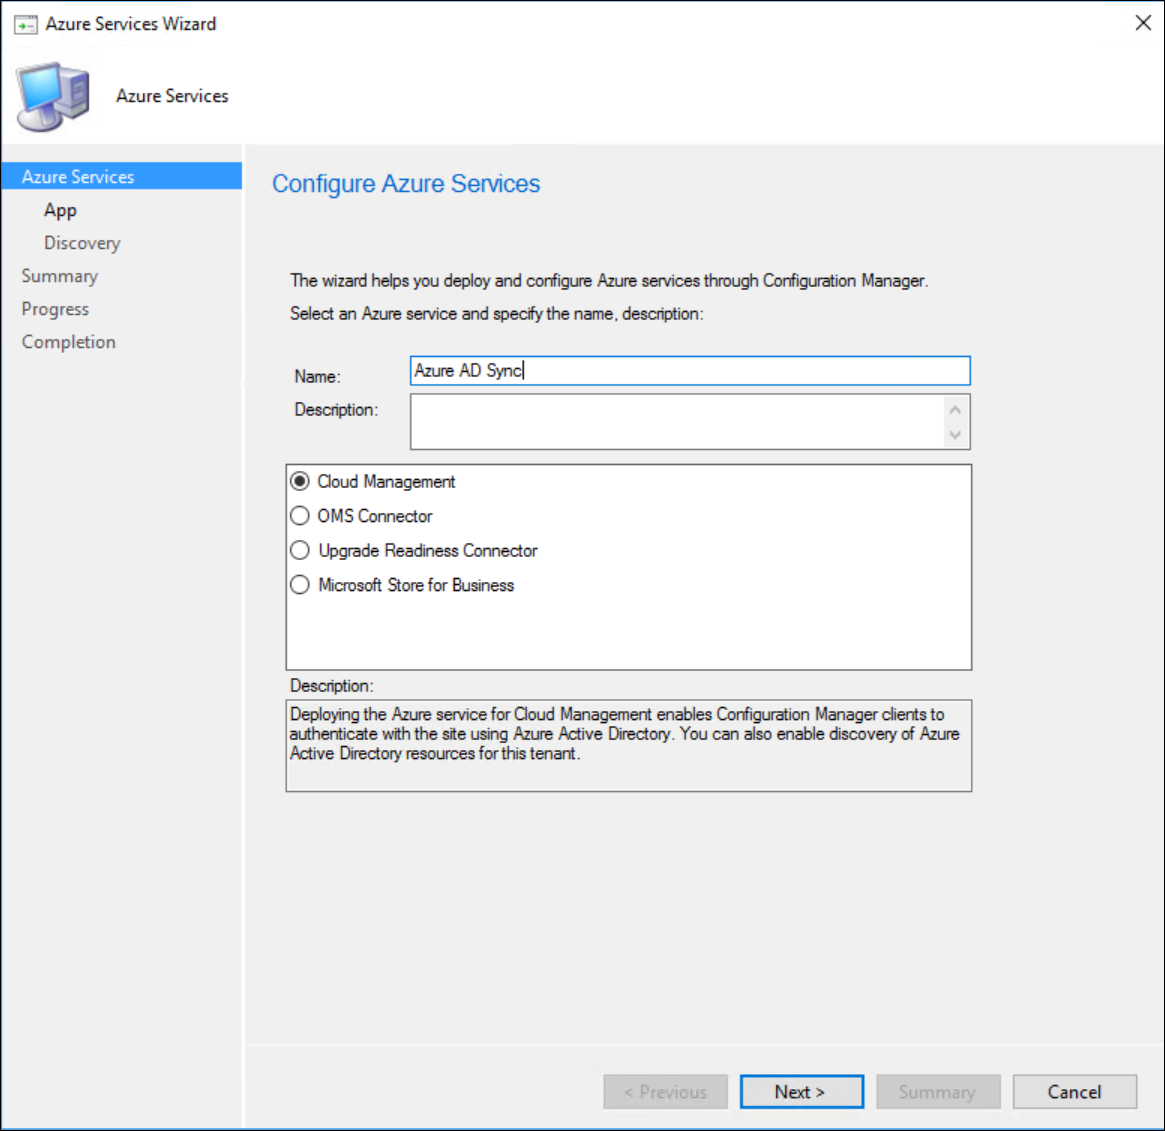The height and width of the screenshot is (1131, 1165).
Task: Click the < Previous button
Action: pos(665,1092)
